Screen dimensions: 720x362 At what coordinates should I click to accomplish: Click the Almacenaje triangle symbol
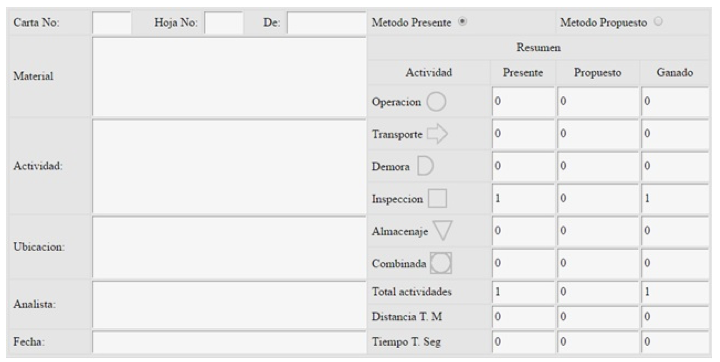(x=443, y=231)
